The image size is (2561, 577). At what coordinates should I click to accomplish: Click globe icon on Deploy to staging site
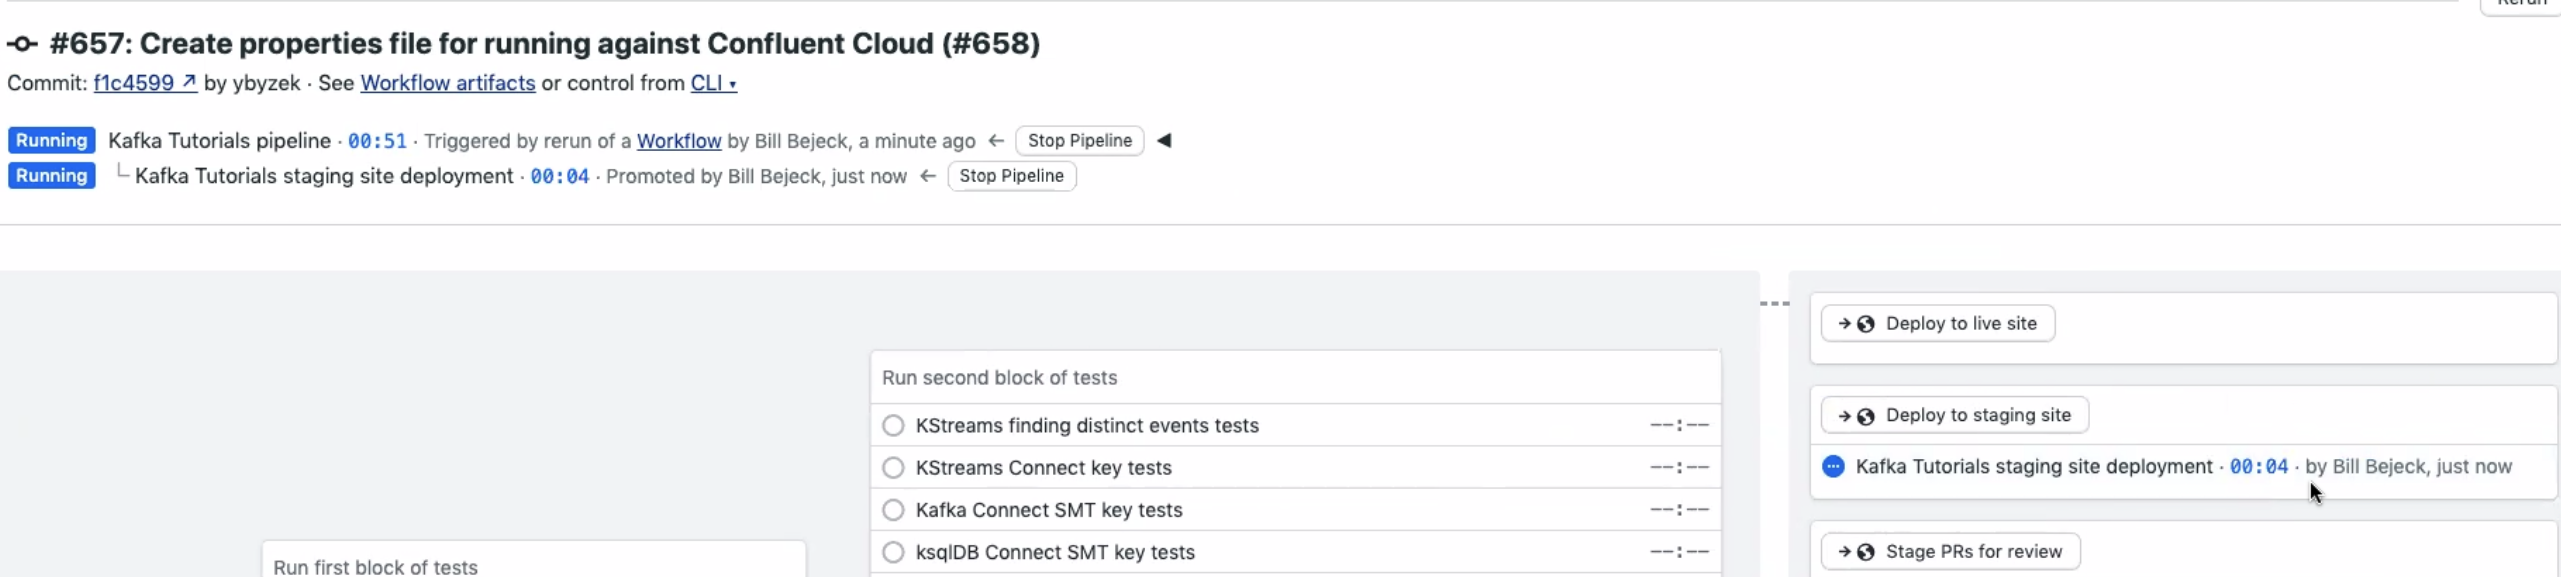click(1865, 416)
